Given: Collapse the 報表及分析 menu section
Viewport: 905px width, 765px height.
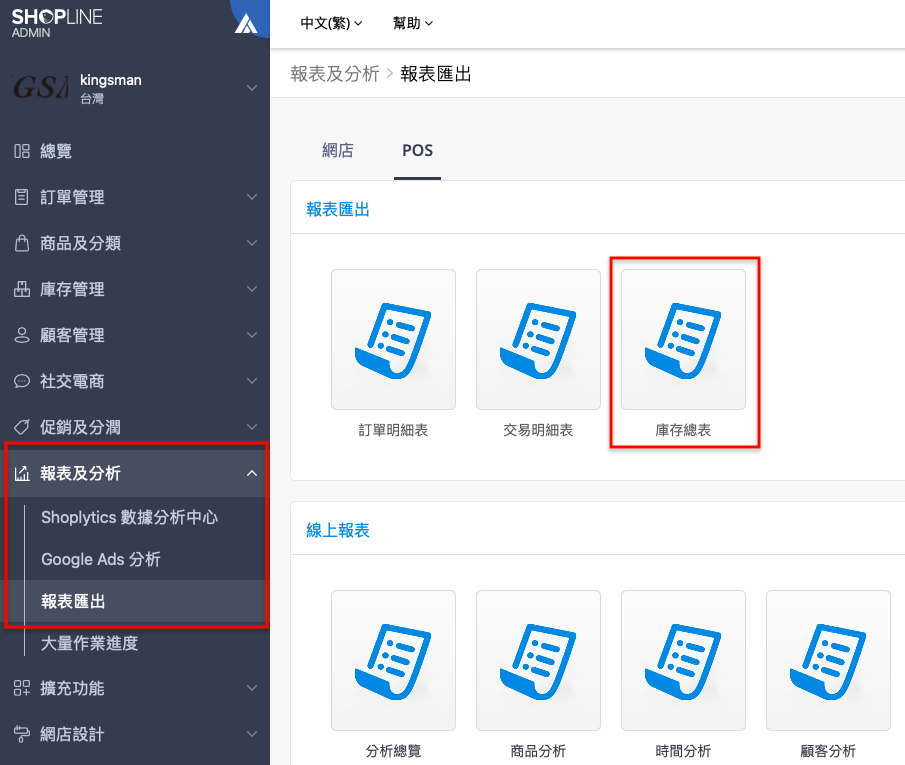Looking at the screenshot, I should point(134,473).
